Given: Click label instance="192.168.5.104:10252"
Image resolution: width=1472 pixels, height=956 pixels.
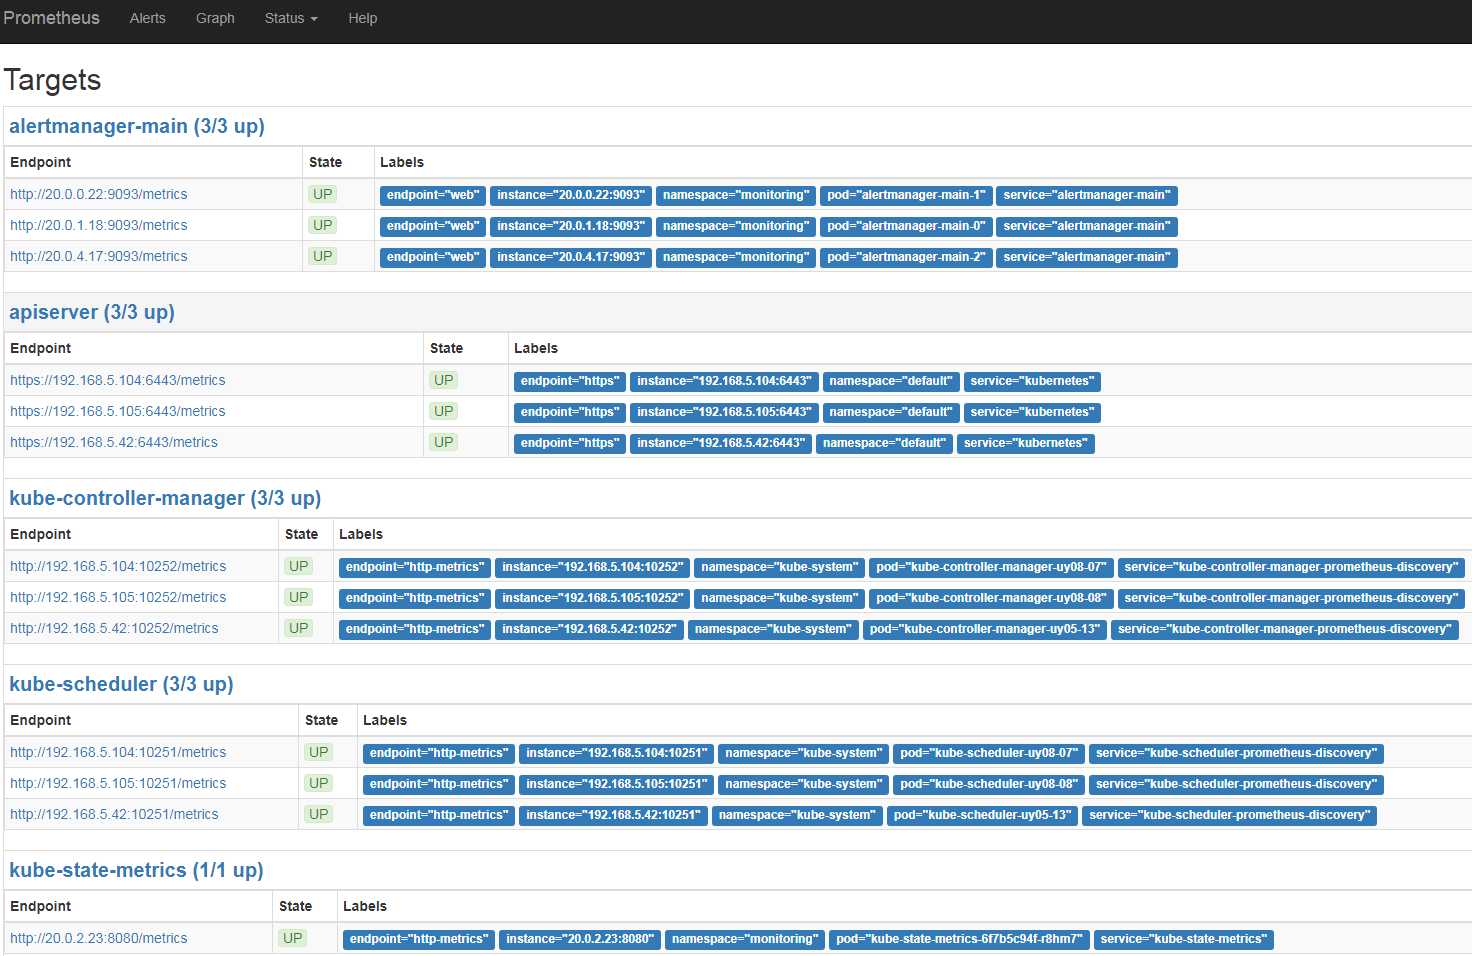Looking at the screenshot, I should (593, 567).
